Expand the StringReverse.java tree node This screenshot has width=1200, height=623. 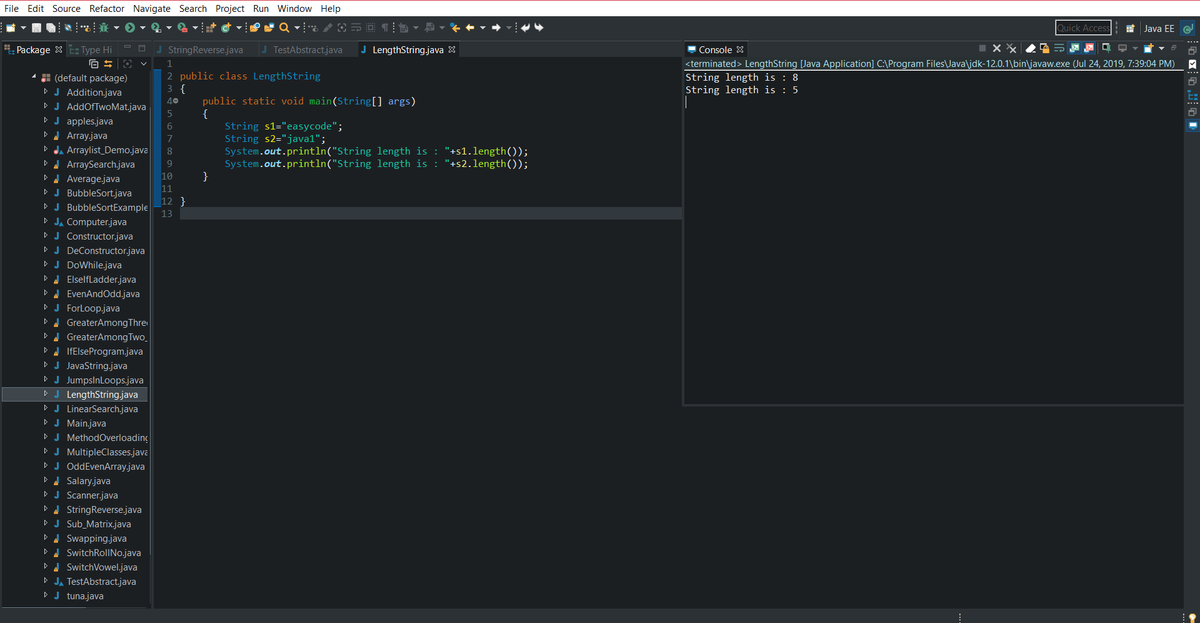click(45, 510)
